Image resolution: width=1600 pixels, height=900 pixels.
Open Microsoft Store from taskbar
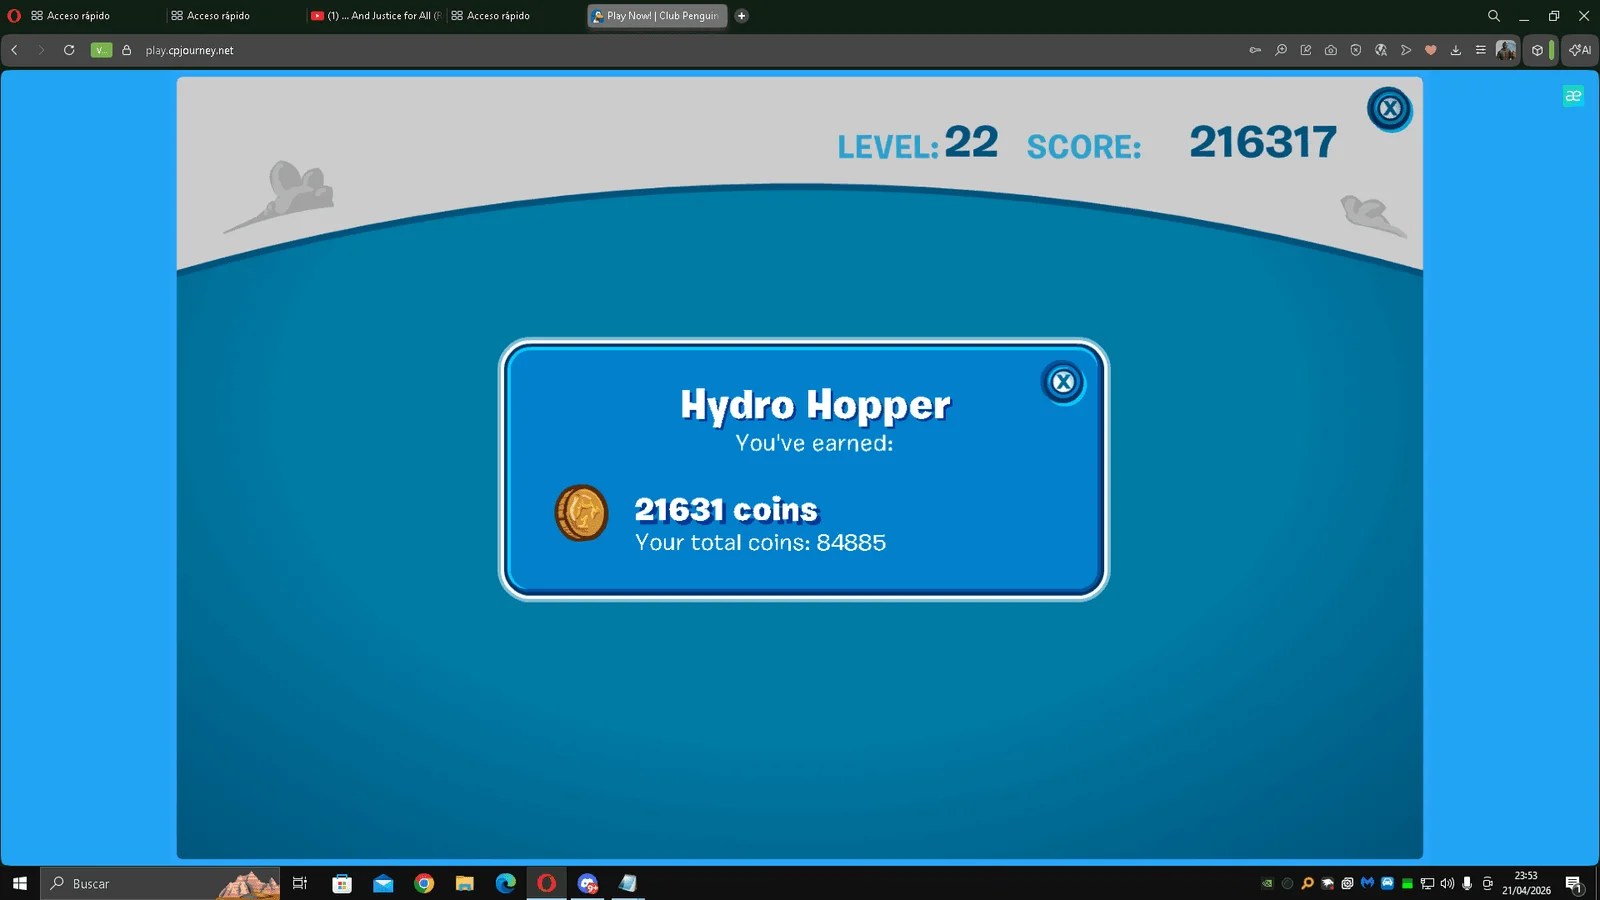coord(342,884)
